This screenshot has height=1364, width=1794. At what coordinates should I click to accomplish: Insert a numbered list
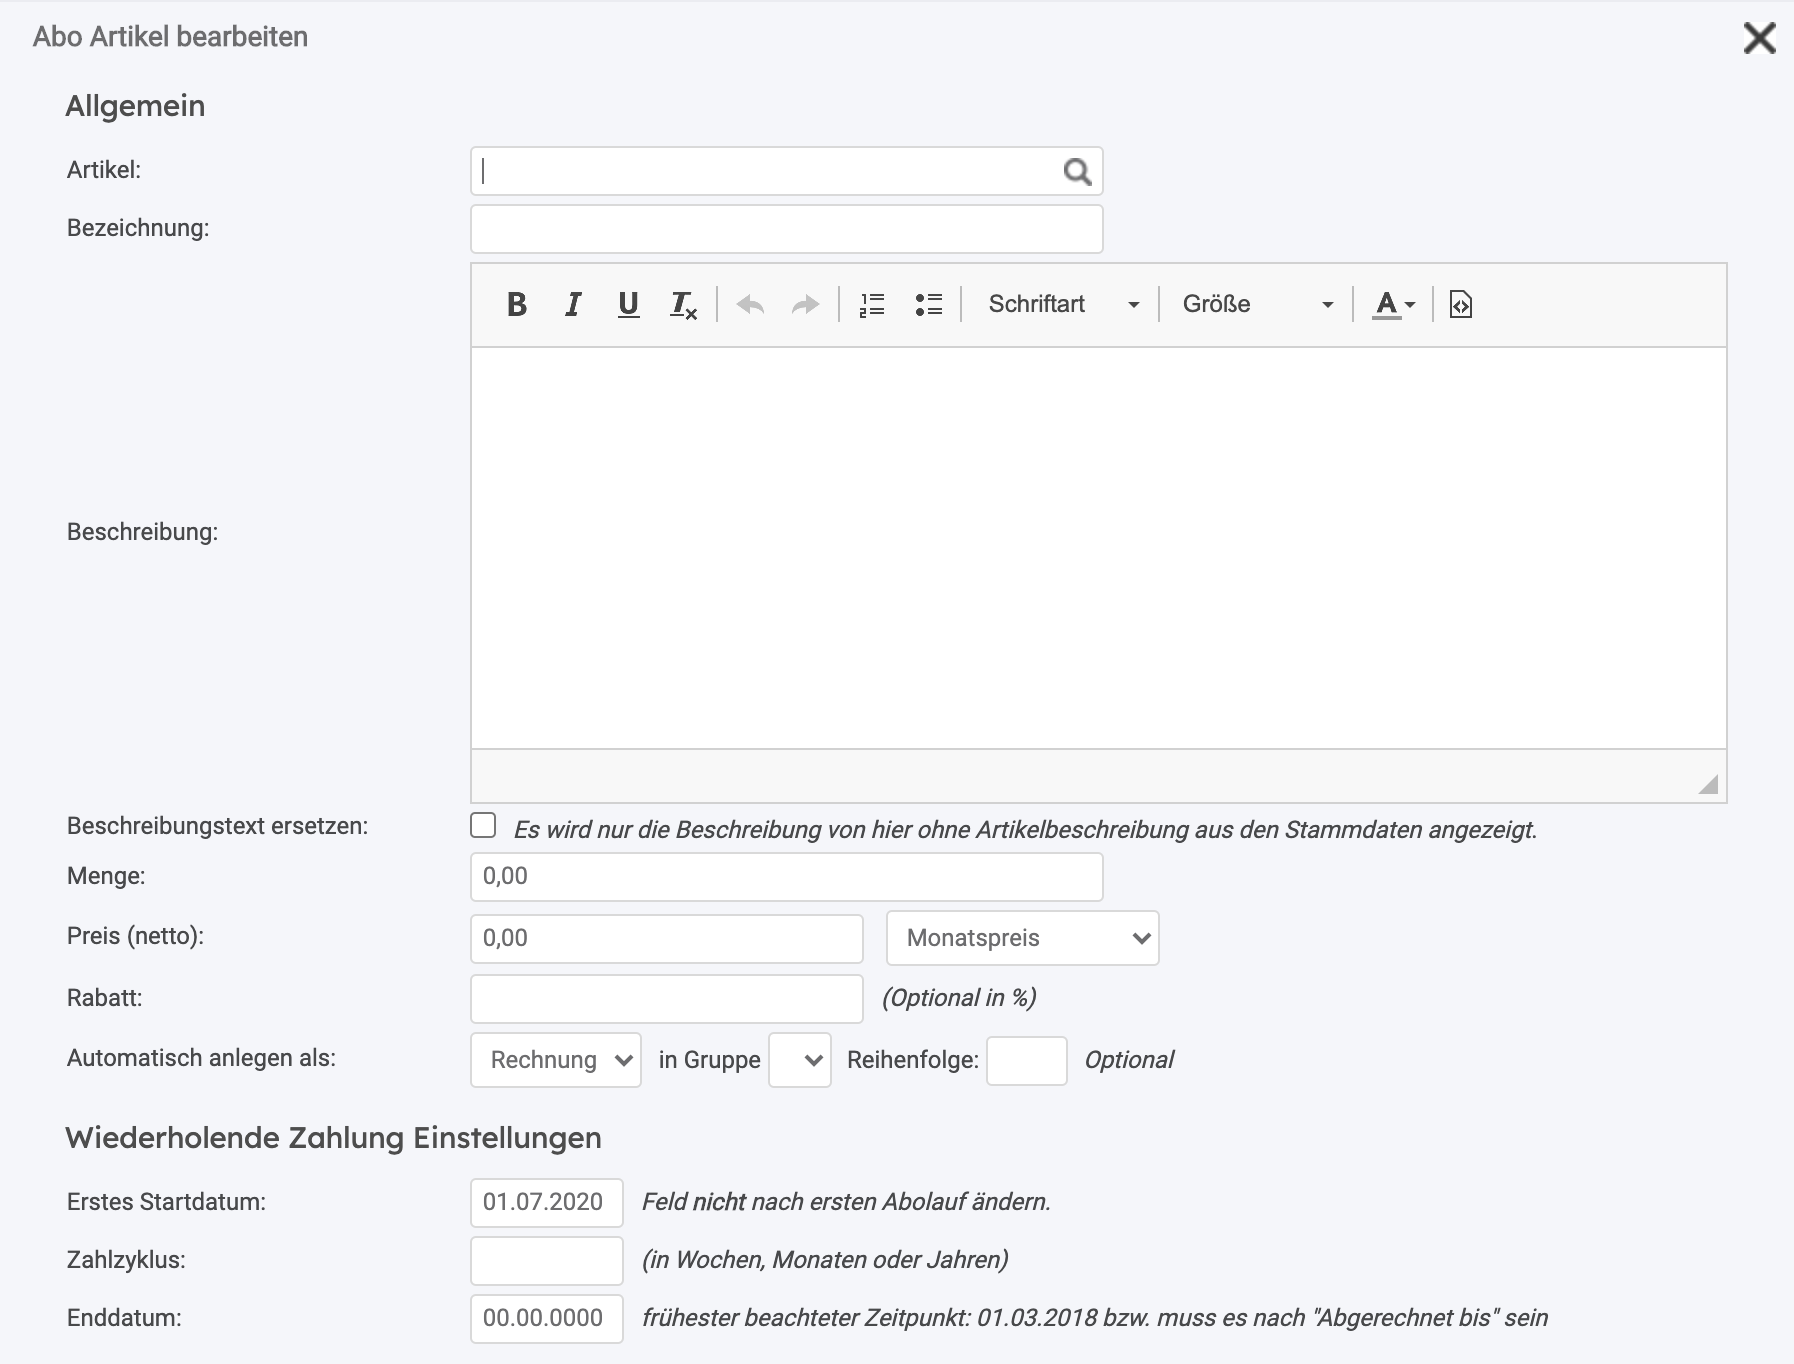[x=872, y=304]
